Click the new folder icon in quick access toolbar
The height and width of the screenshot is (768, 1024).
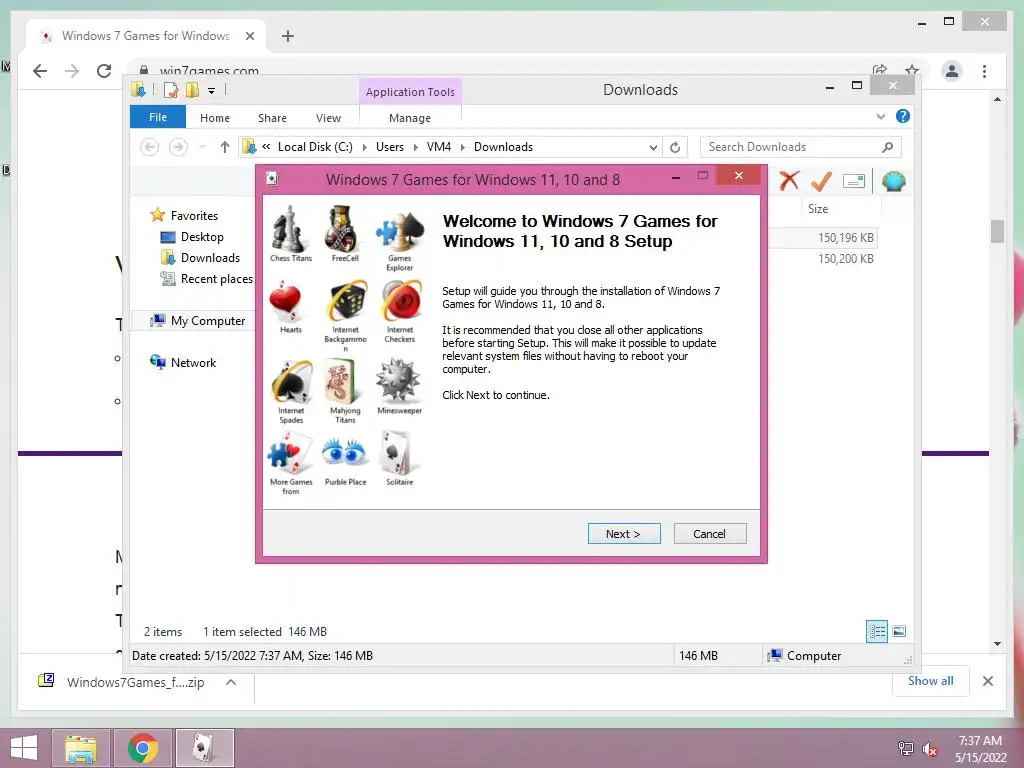(x=192, y=90)
